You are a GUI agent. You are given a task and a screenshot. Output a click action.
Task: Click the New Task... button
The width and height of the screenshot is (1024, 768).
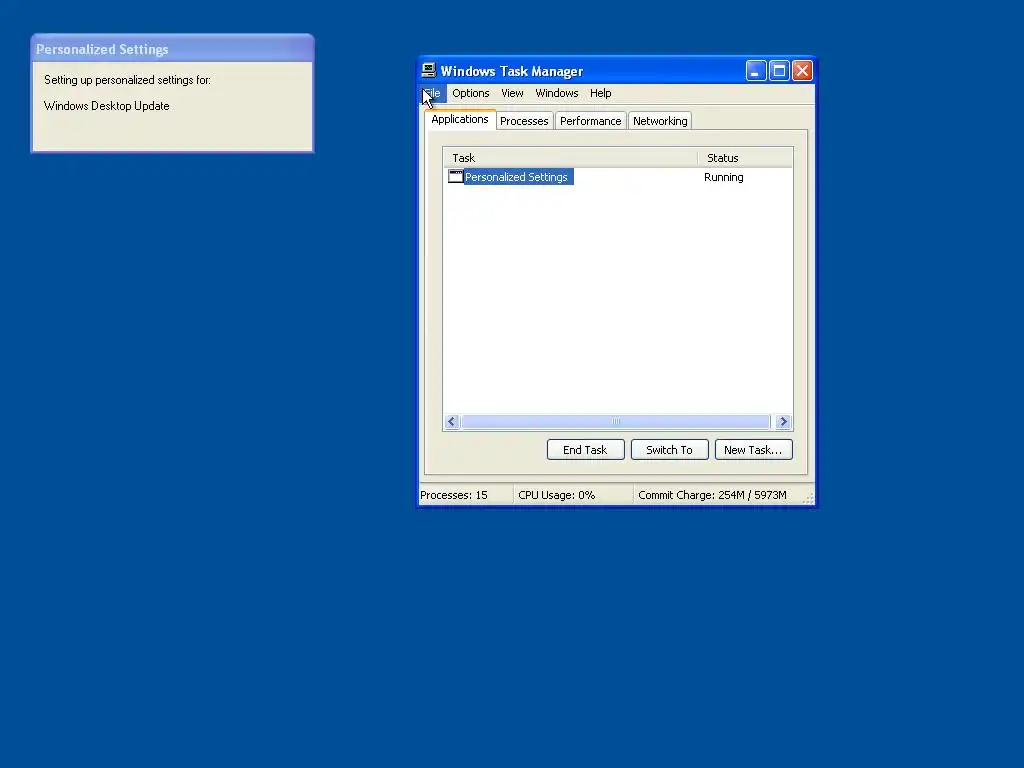click(753, 450)
